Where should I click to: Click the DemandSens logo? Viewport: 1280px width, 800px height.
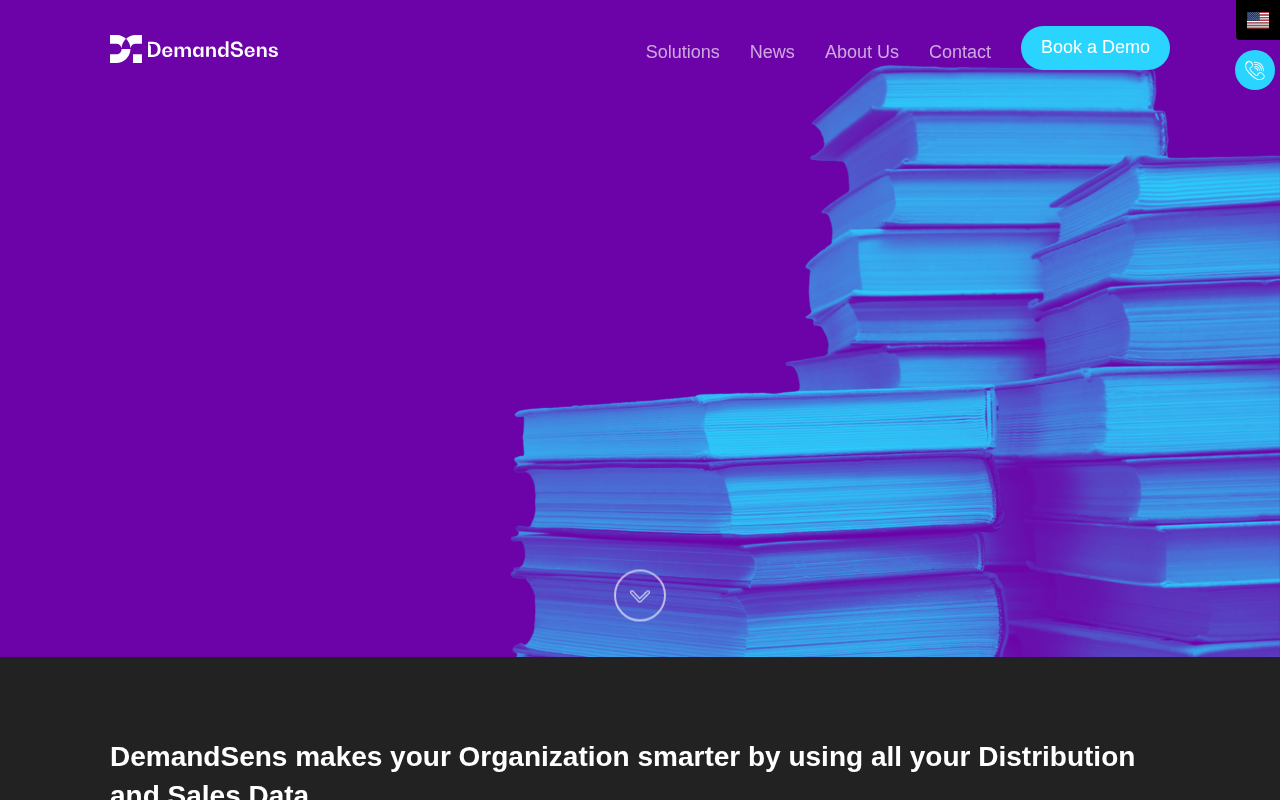point(194,49)
